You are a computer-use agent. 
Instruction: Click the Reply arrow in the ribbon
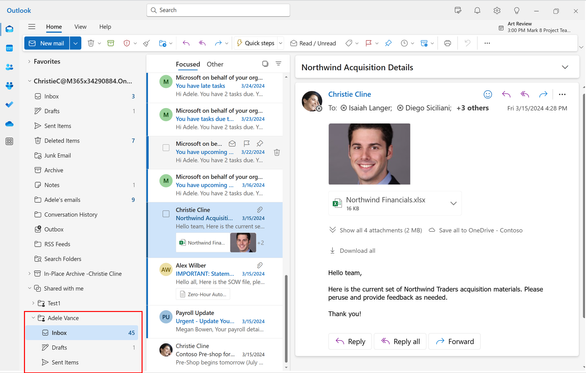[x=186, y=43]
